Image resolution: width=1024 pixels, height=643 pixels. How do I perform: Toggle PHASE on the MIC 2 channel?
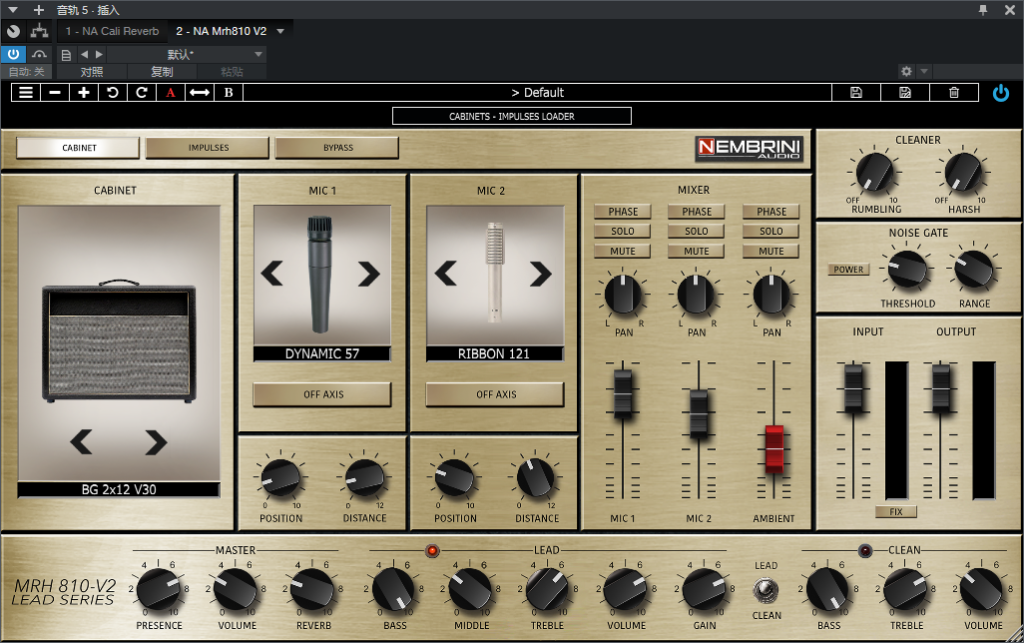(697, 212)
